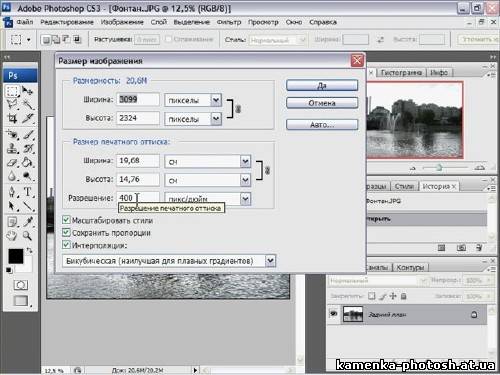Click the Отмена button
The image size is (500, 375).
[322, 103]
